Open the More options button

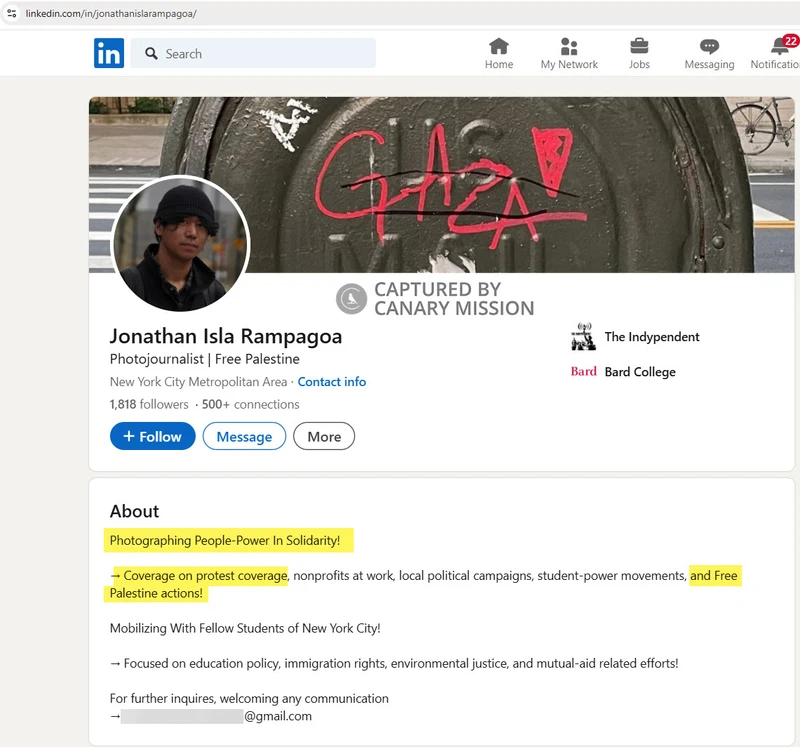pyautogui.click(x=324, y=436)
